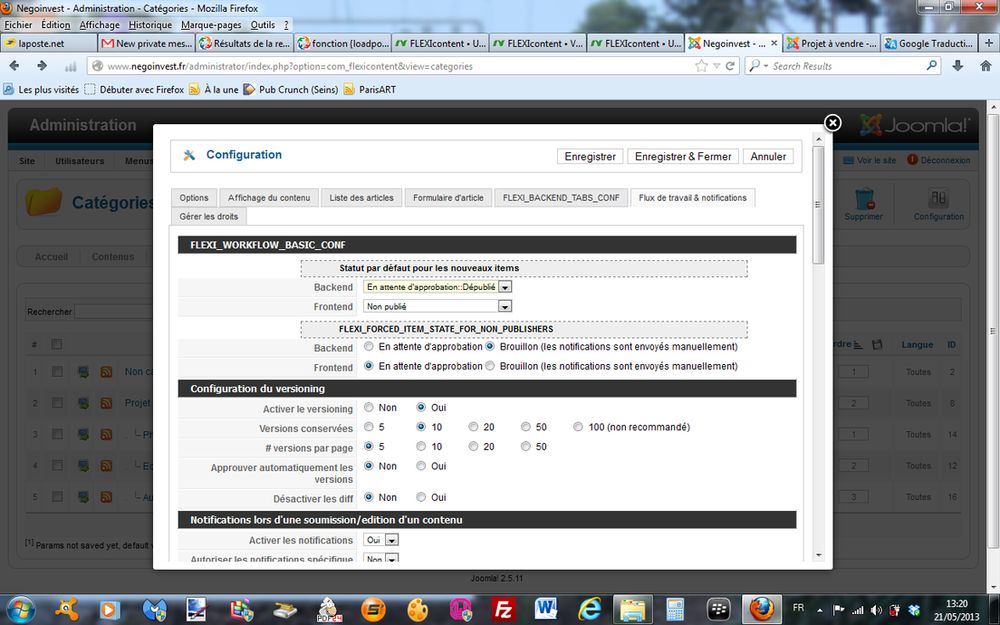Open Dropbox from the system tray
The width and height of the screenshot is (1000, 625).
coord(914,610)
